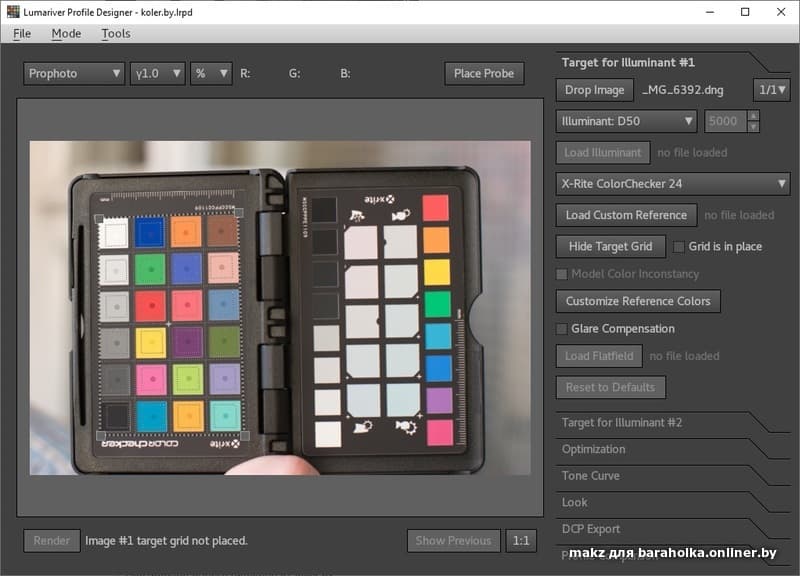Collapse Target for Illuminant #1 section

pos(628,63)
